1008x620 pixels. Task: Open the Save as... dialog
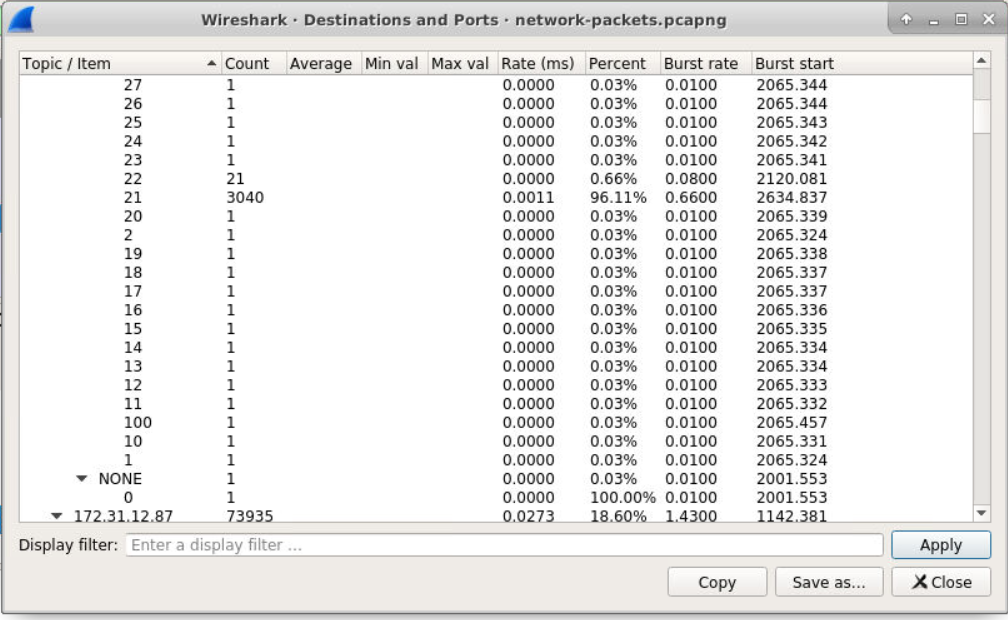829,582
